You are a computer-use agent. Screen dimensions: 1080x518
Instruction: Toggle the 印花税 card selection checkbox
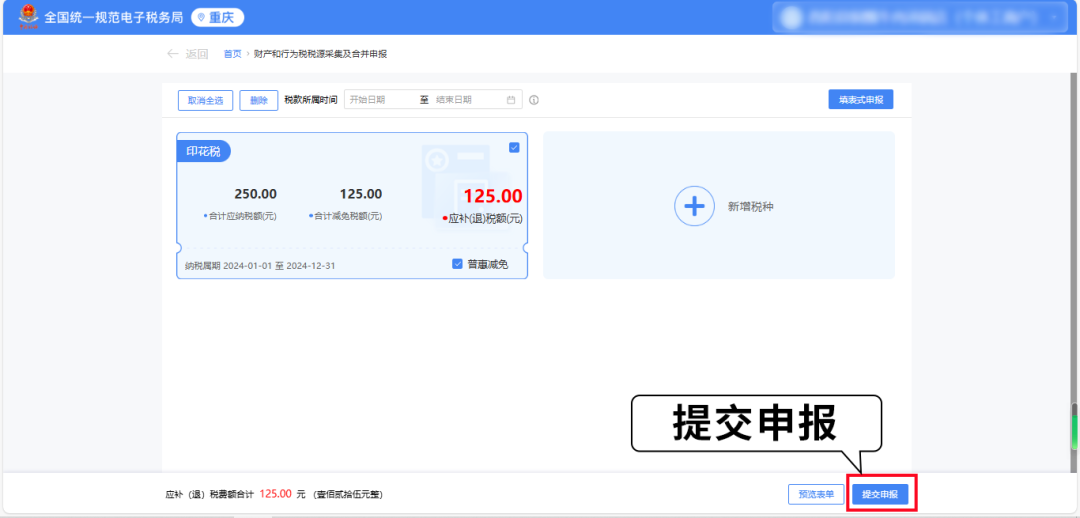(514, 148)
